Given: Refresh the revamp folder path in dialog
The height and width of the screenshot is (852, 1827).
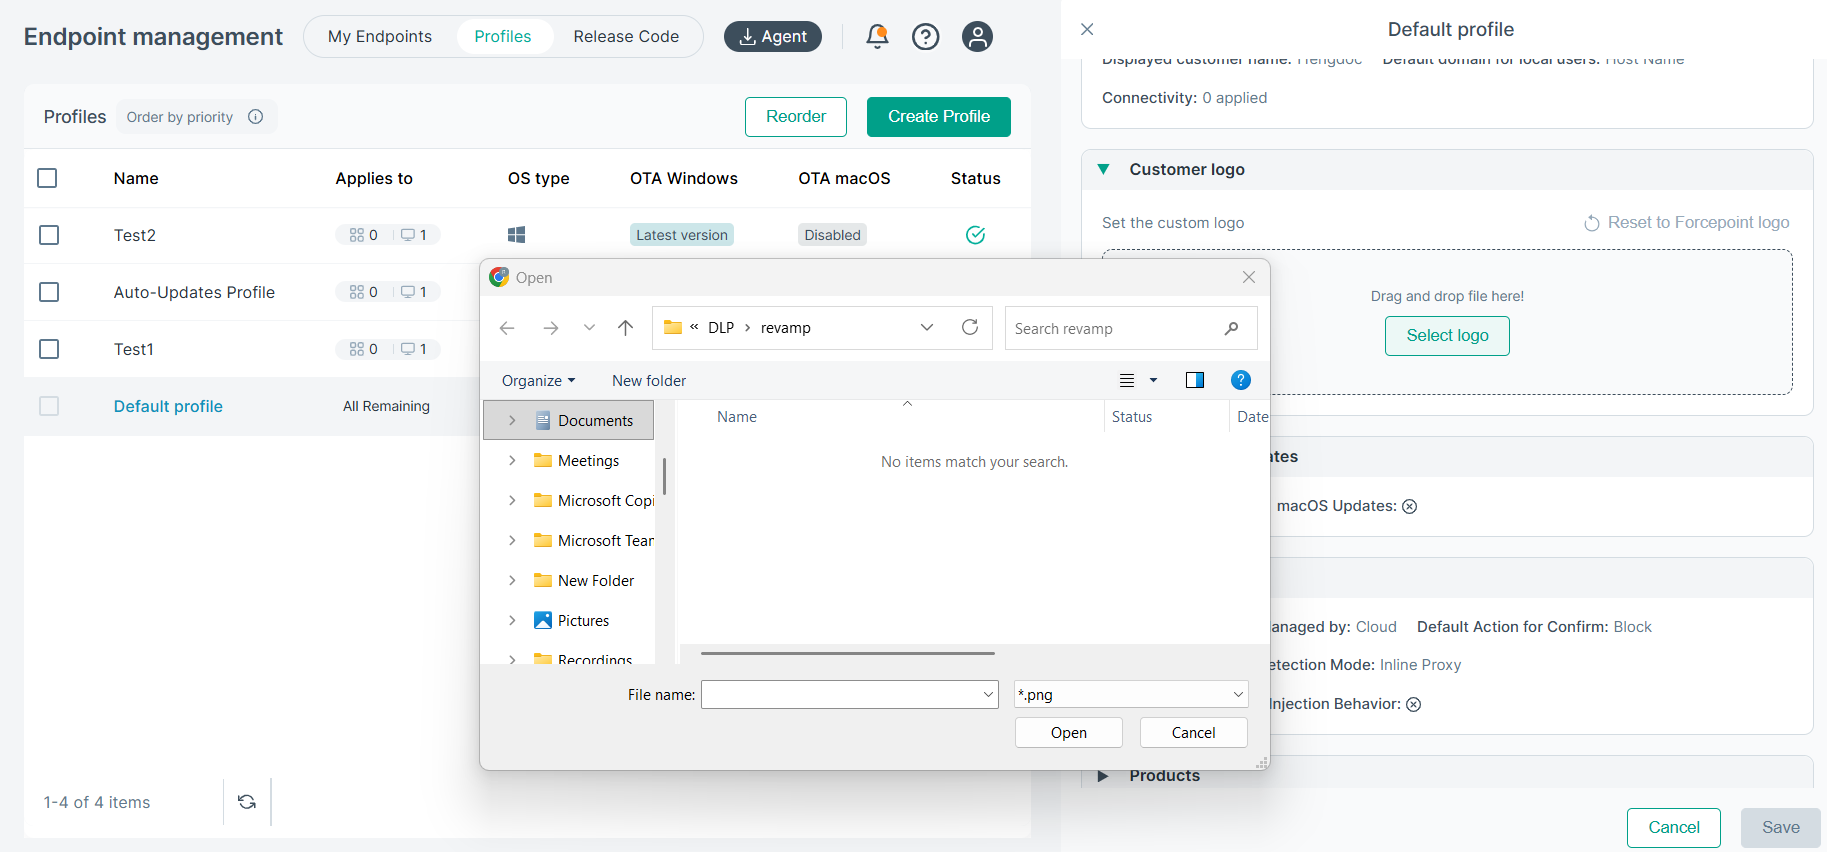Looking at the screenshot, I should point(969,328).
